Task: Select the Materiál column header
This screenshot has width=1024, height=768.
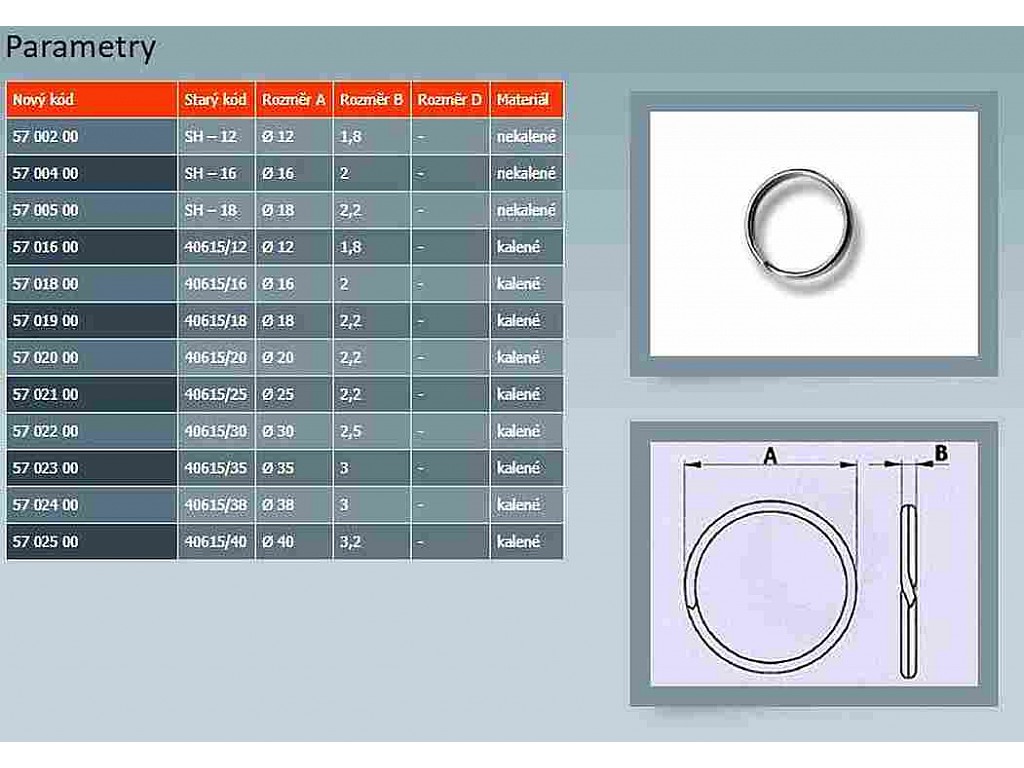Action: [x=523, y=100]
